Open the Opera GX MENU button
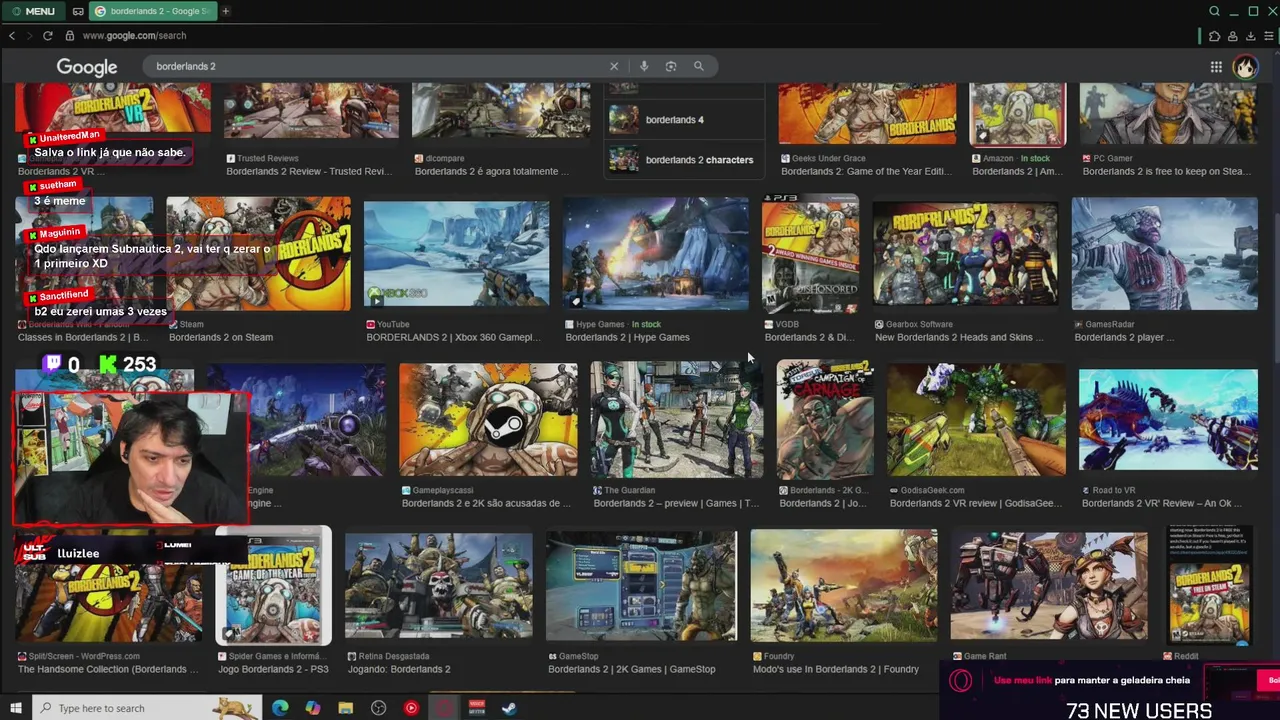The height and width of the screenshot is (720, 1280). coord(33,11)
